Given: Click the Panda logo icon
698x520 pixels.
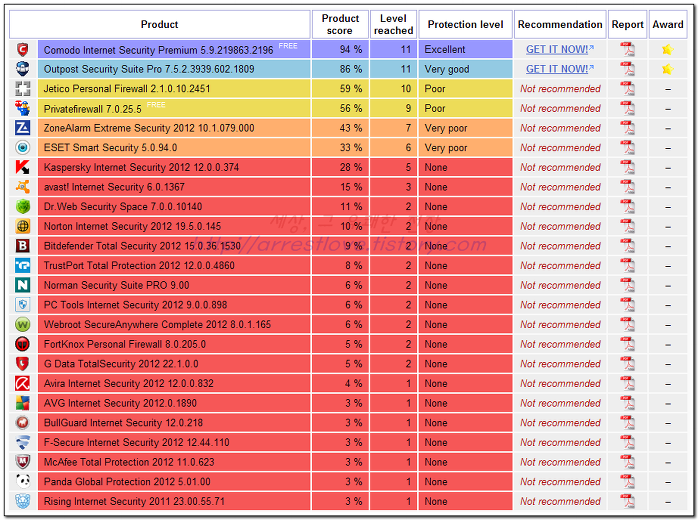Looking at the screenshot, I should point(23,482).
